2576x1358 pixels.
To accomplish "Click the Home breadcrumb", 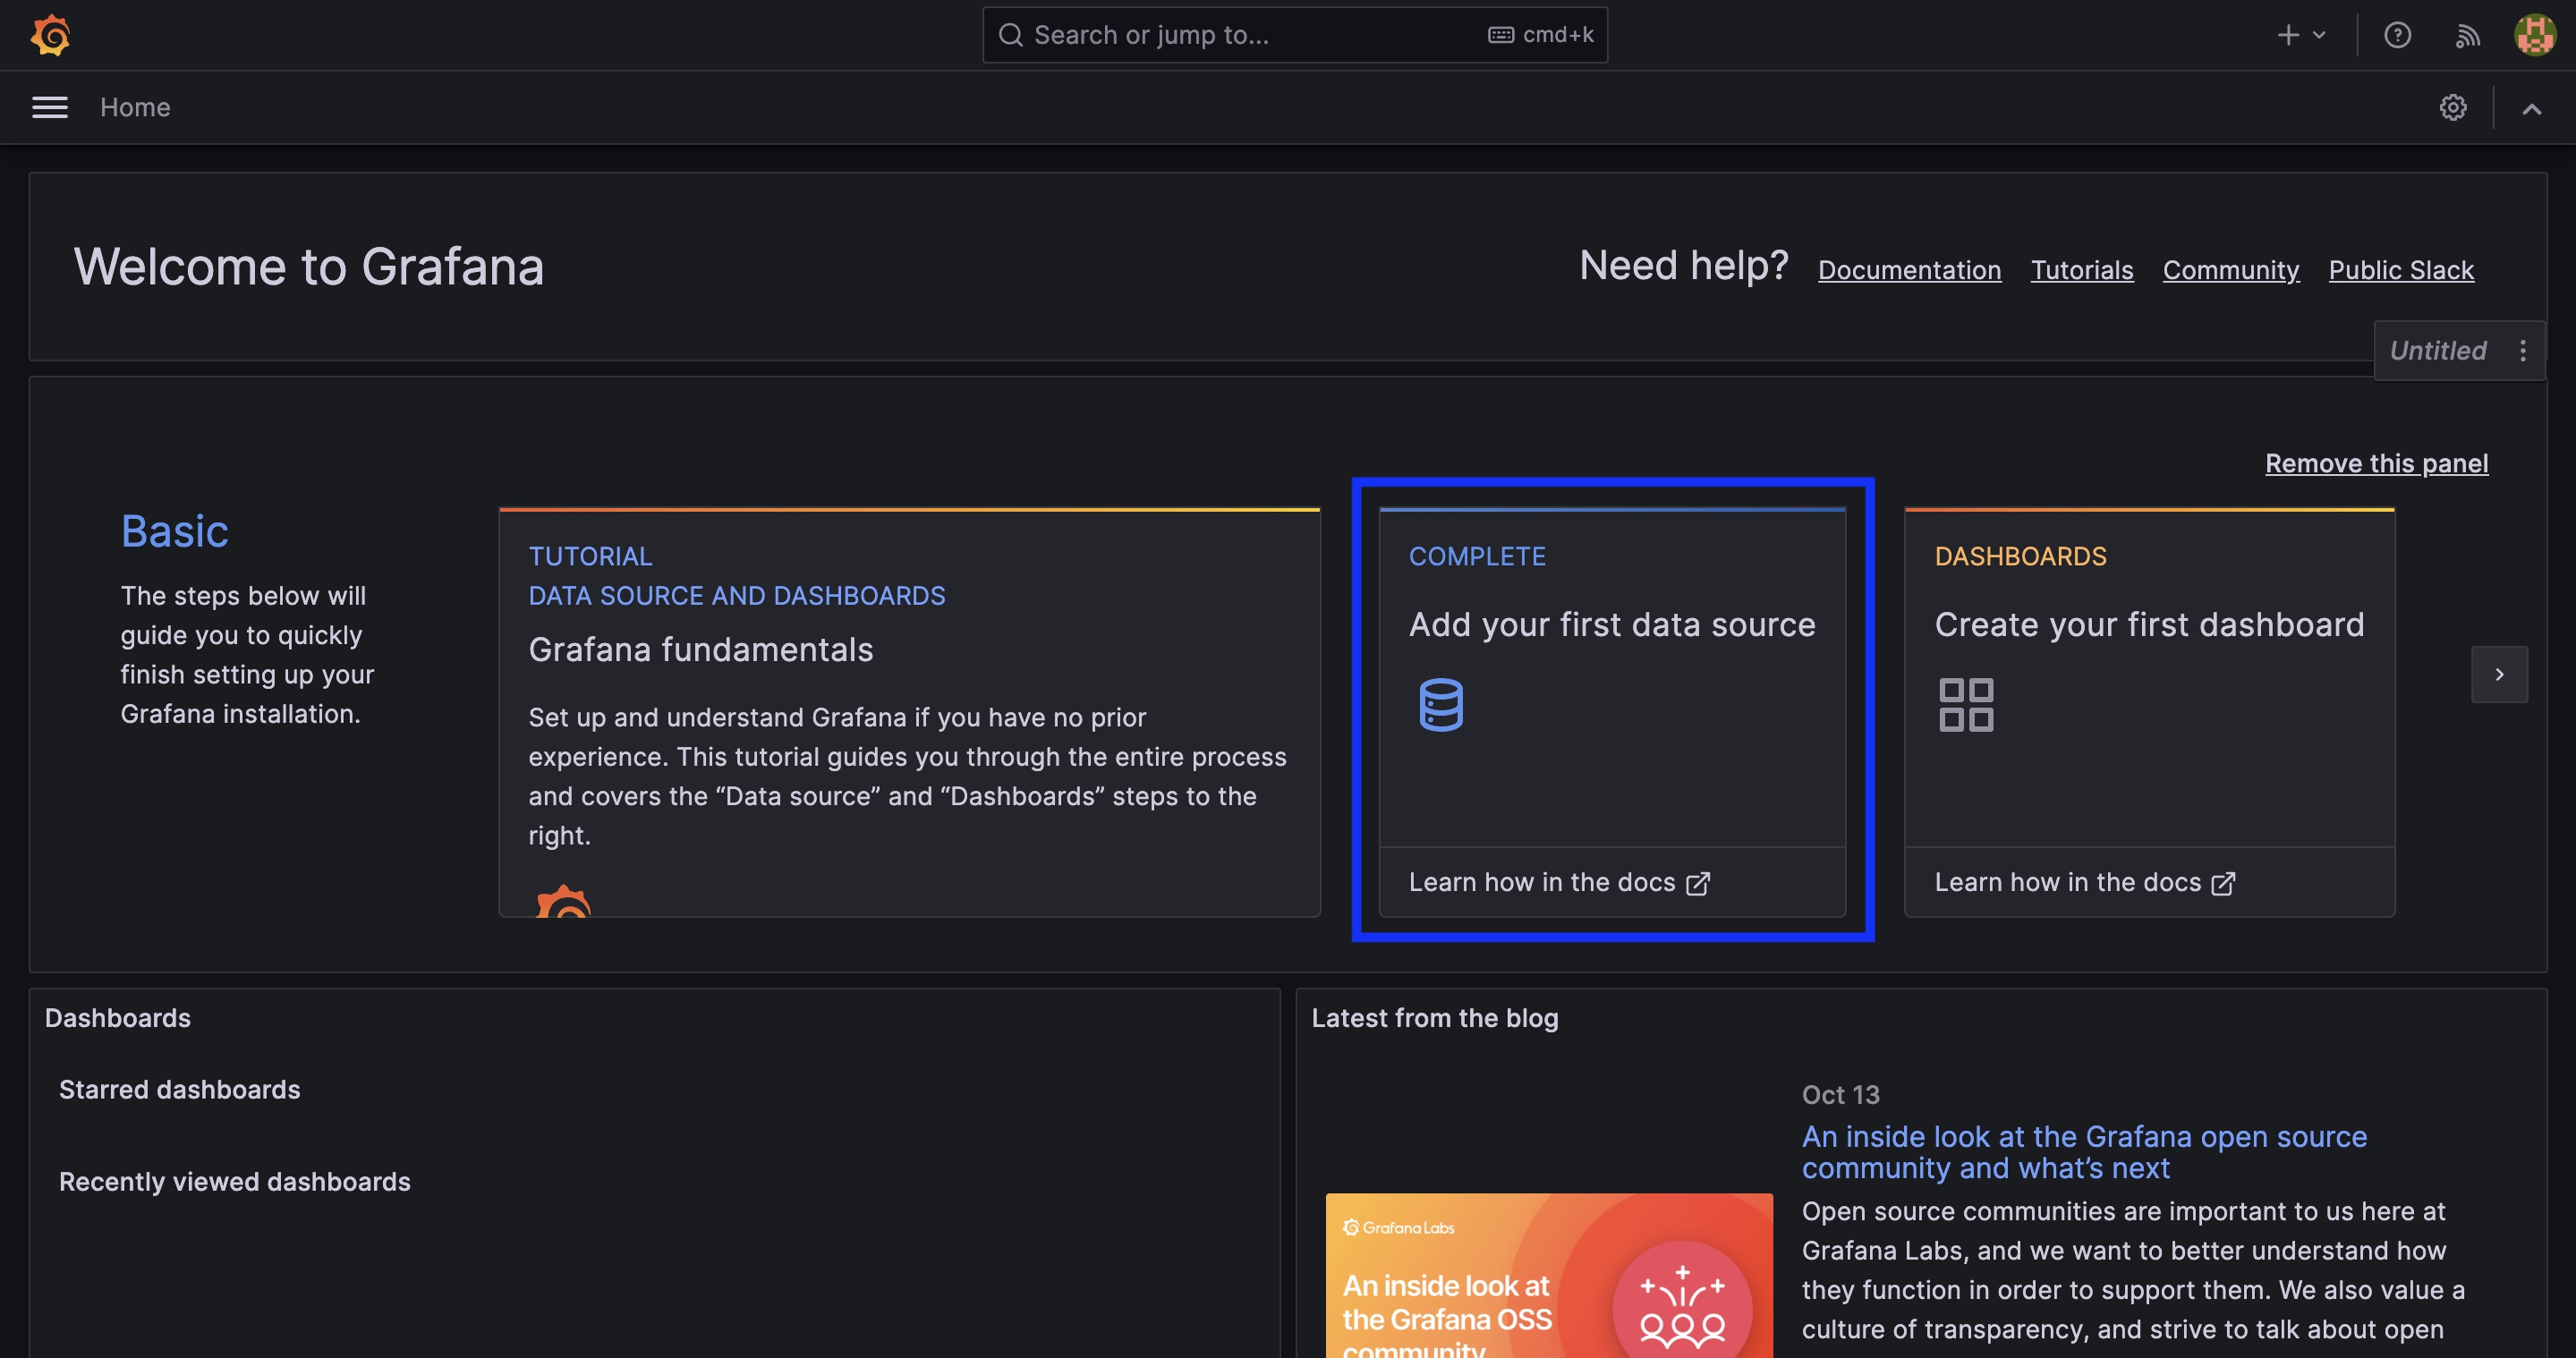I will (135, 107).
